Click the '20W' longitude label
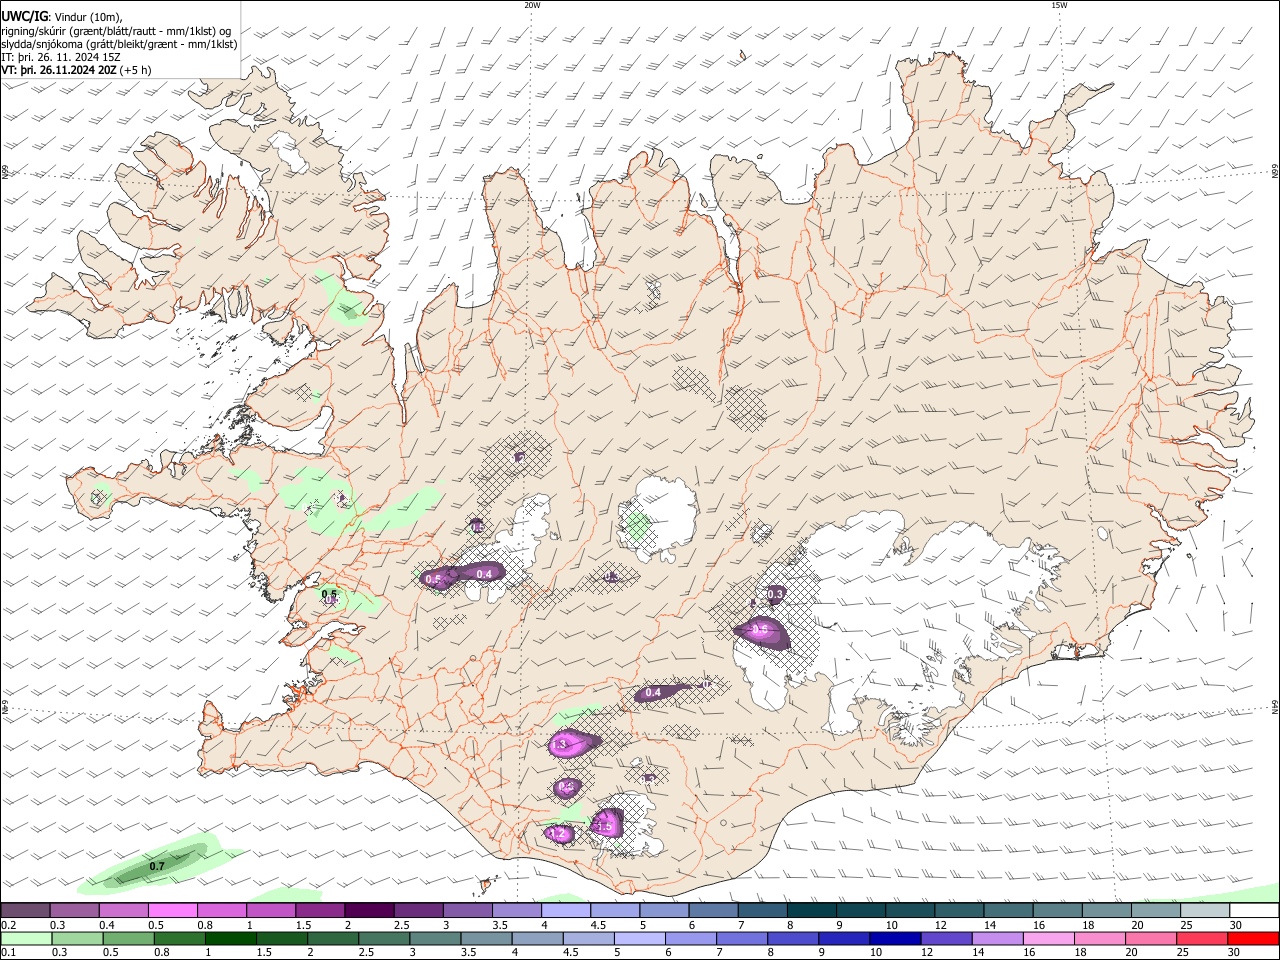Viewport: 1280px width, 960px height. pos(532,5)
